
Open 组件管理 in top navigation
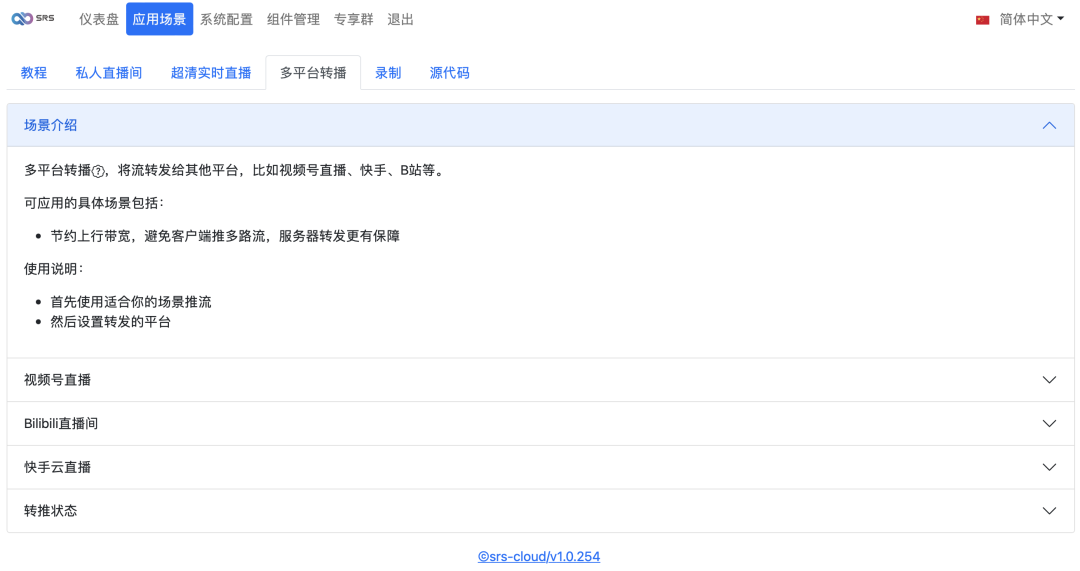coord(293,19)
